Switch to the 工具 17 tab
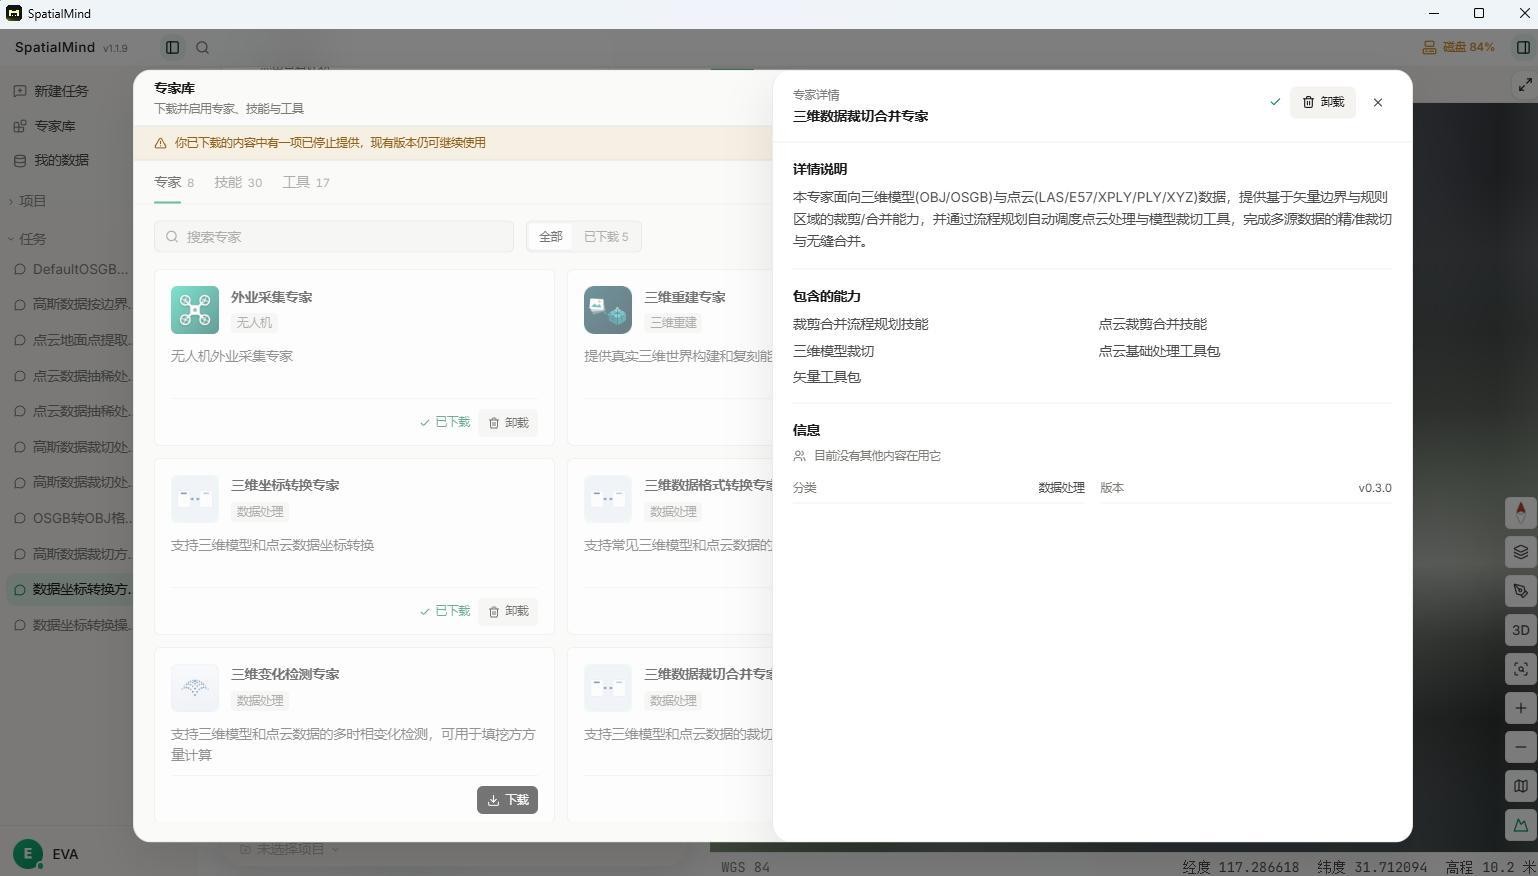Image resolution: width=1538 pixels, height=876 pixels. [x=306, y=182]
